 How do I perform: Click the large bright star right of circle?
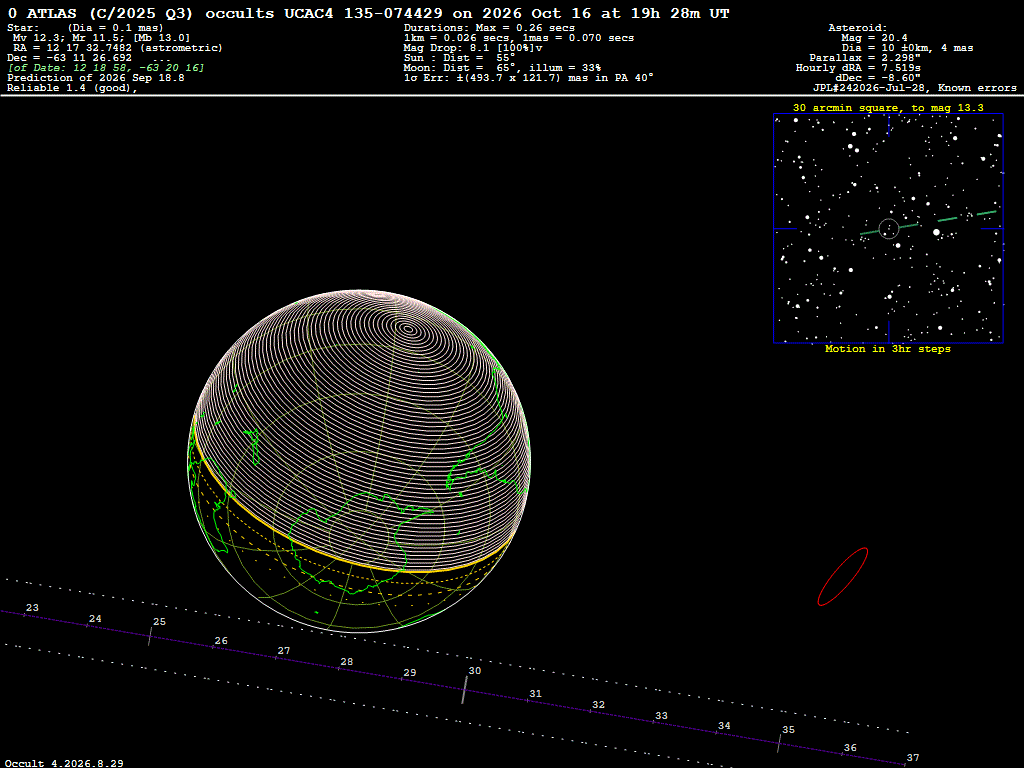936,232
